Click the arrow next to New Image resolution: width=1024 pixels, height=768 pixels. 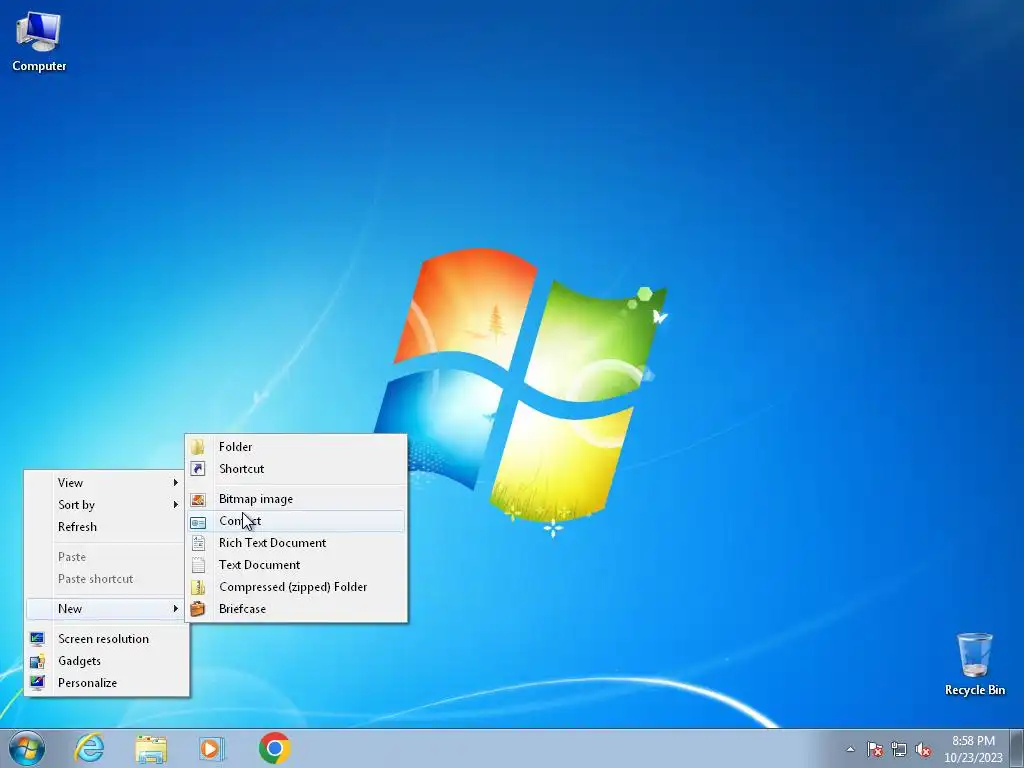point(175,609)
